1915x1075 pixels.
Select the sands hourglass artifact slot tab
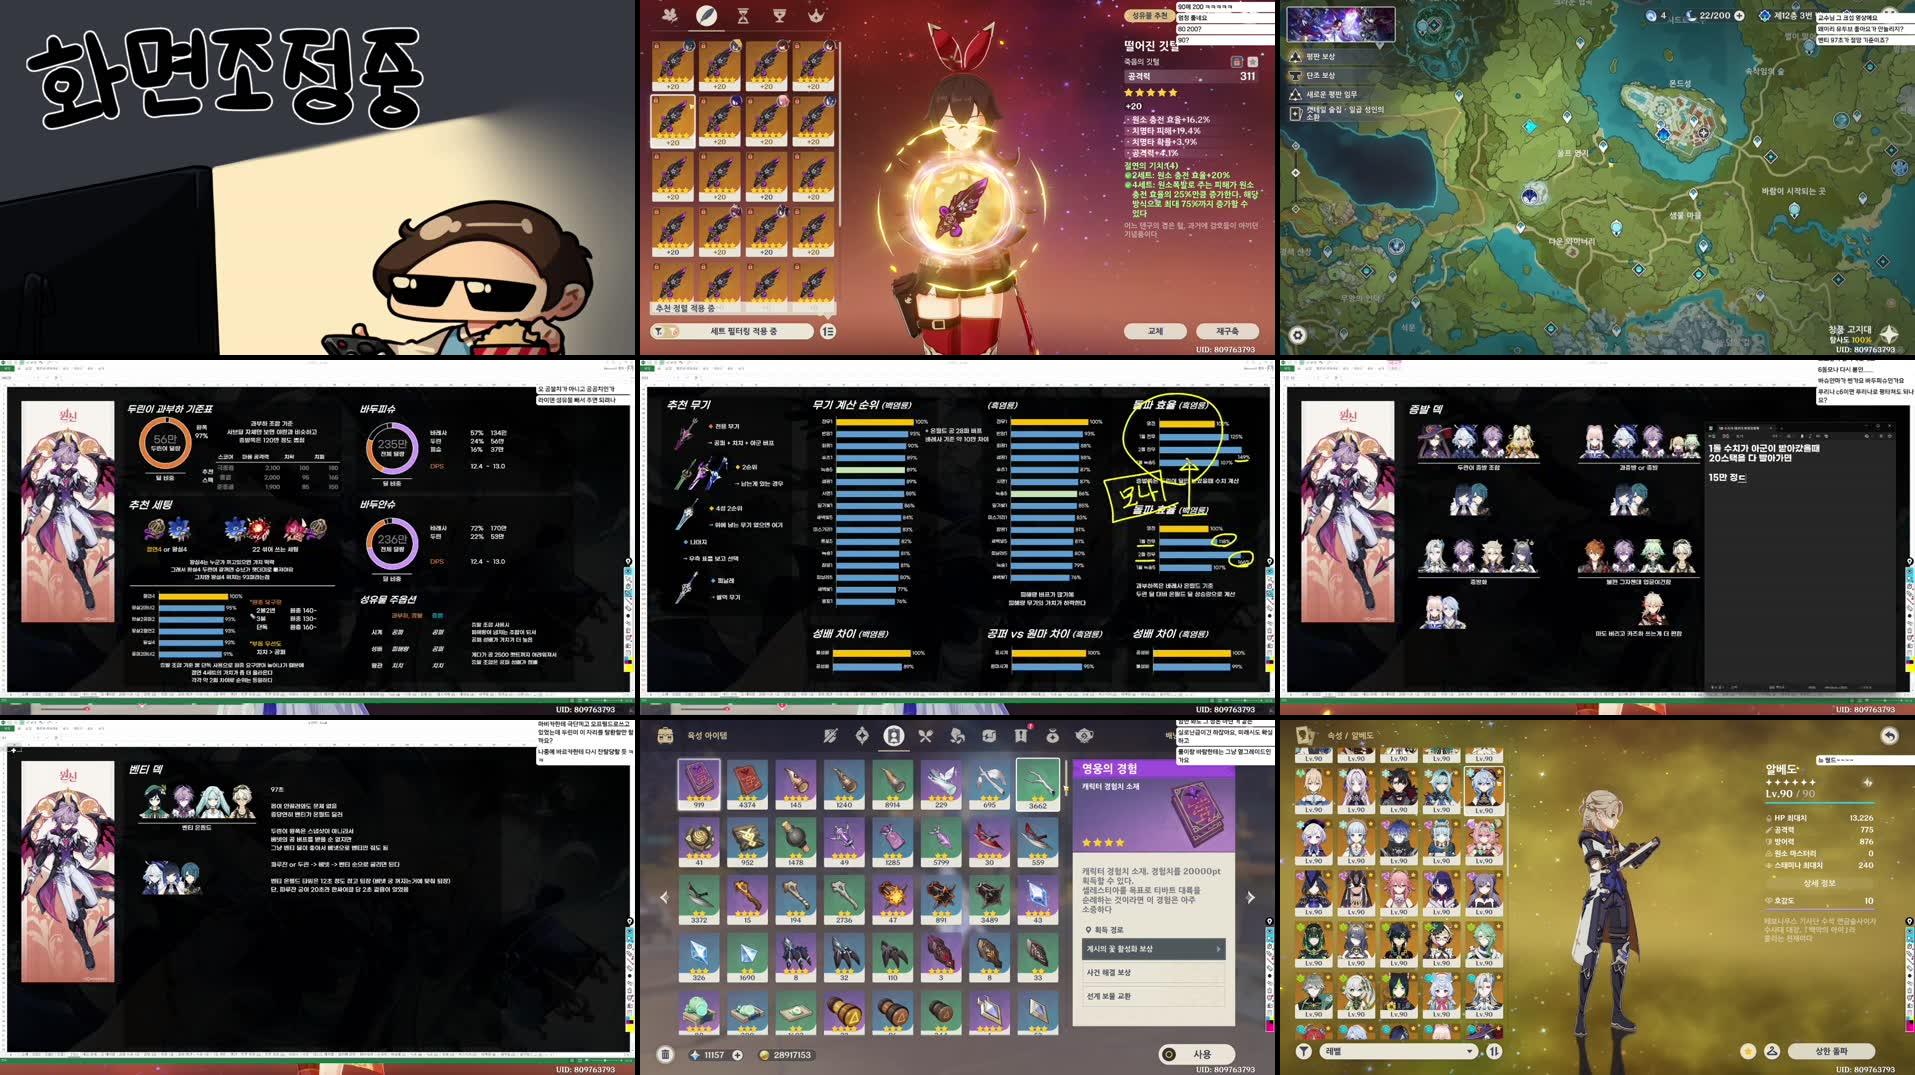point(742,15)
